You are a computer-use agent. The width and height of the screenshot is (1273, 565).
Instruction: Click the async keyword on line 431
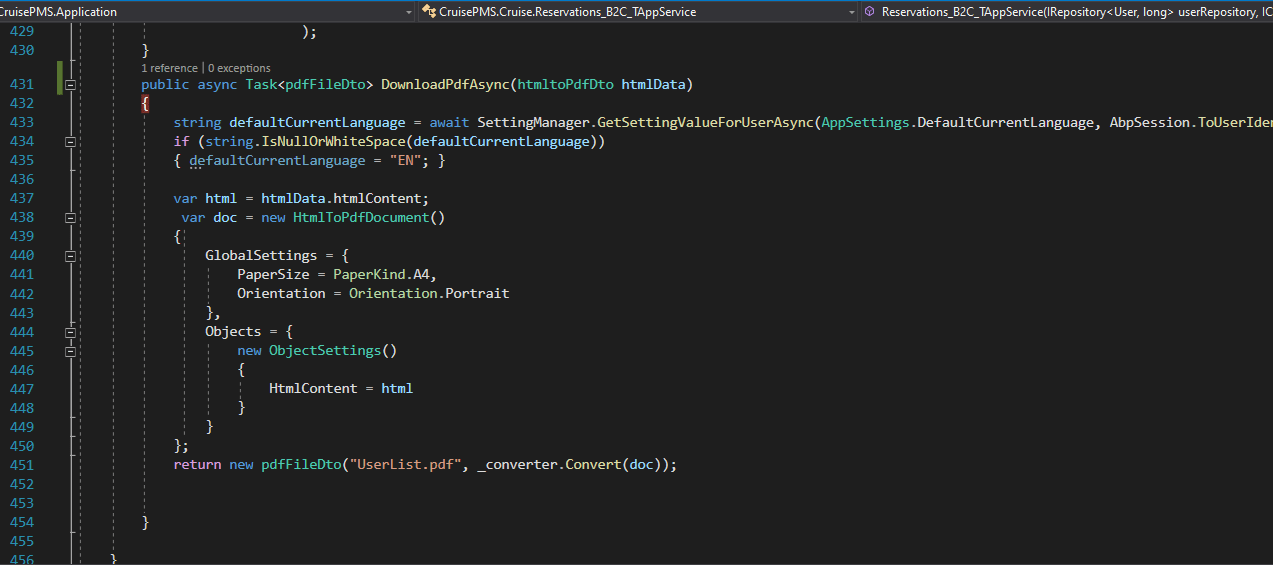(217, 84)
